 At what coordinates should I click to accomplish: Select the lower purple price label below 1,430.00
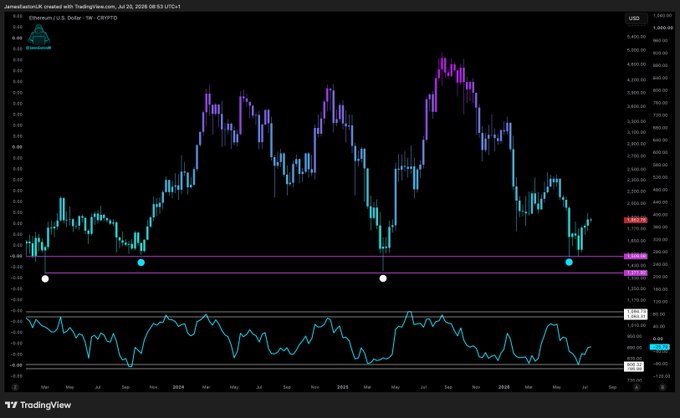click(635, 273)
